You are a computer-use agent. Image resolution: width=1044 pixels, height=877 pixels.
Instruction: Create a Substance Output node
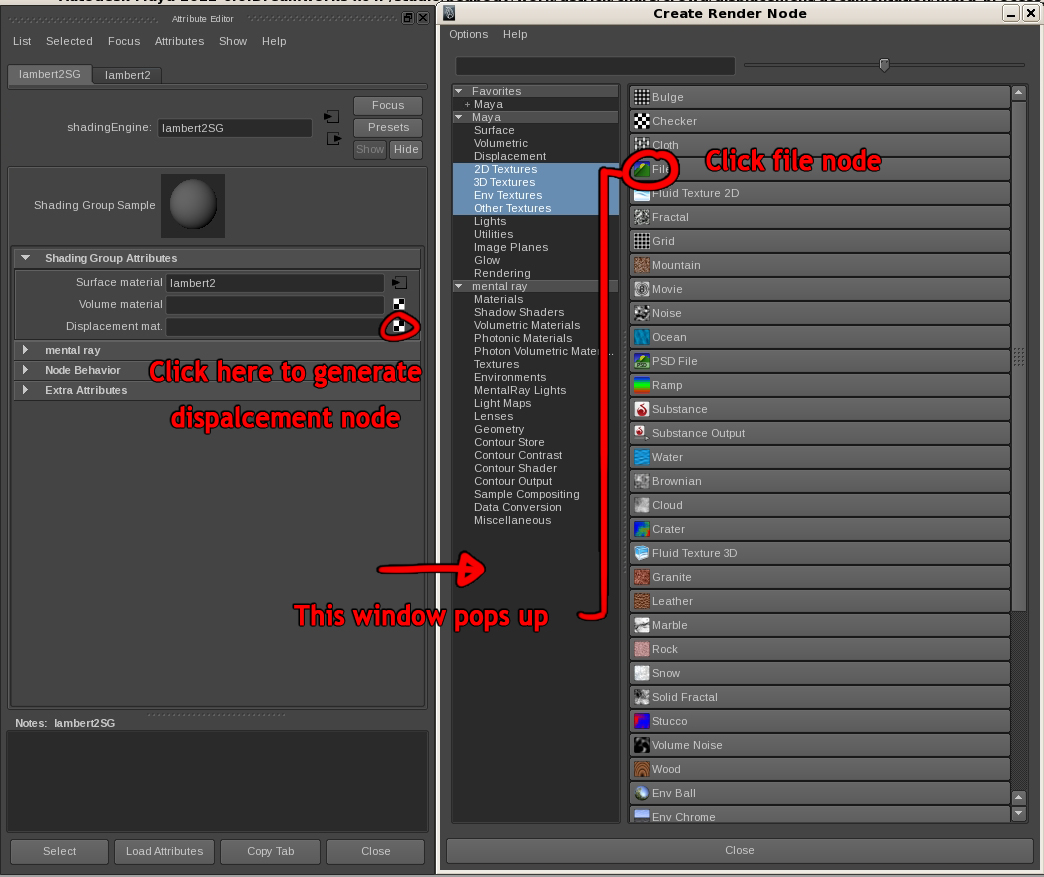(x=820, y=433)
